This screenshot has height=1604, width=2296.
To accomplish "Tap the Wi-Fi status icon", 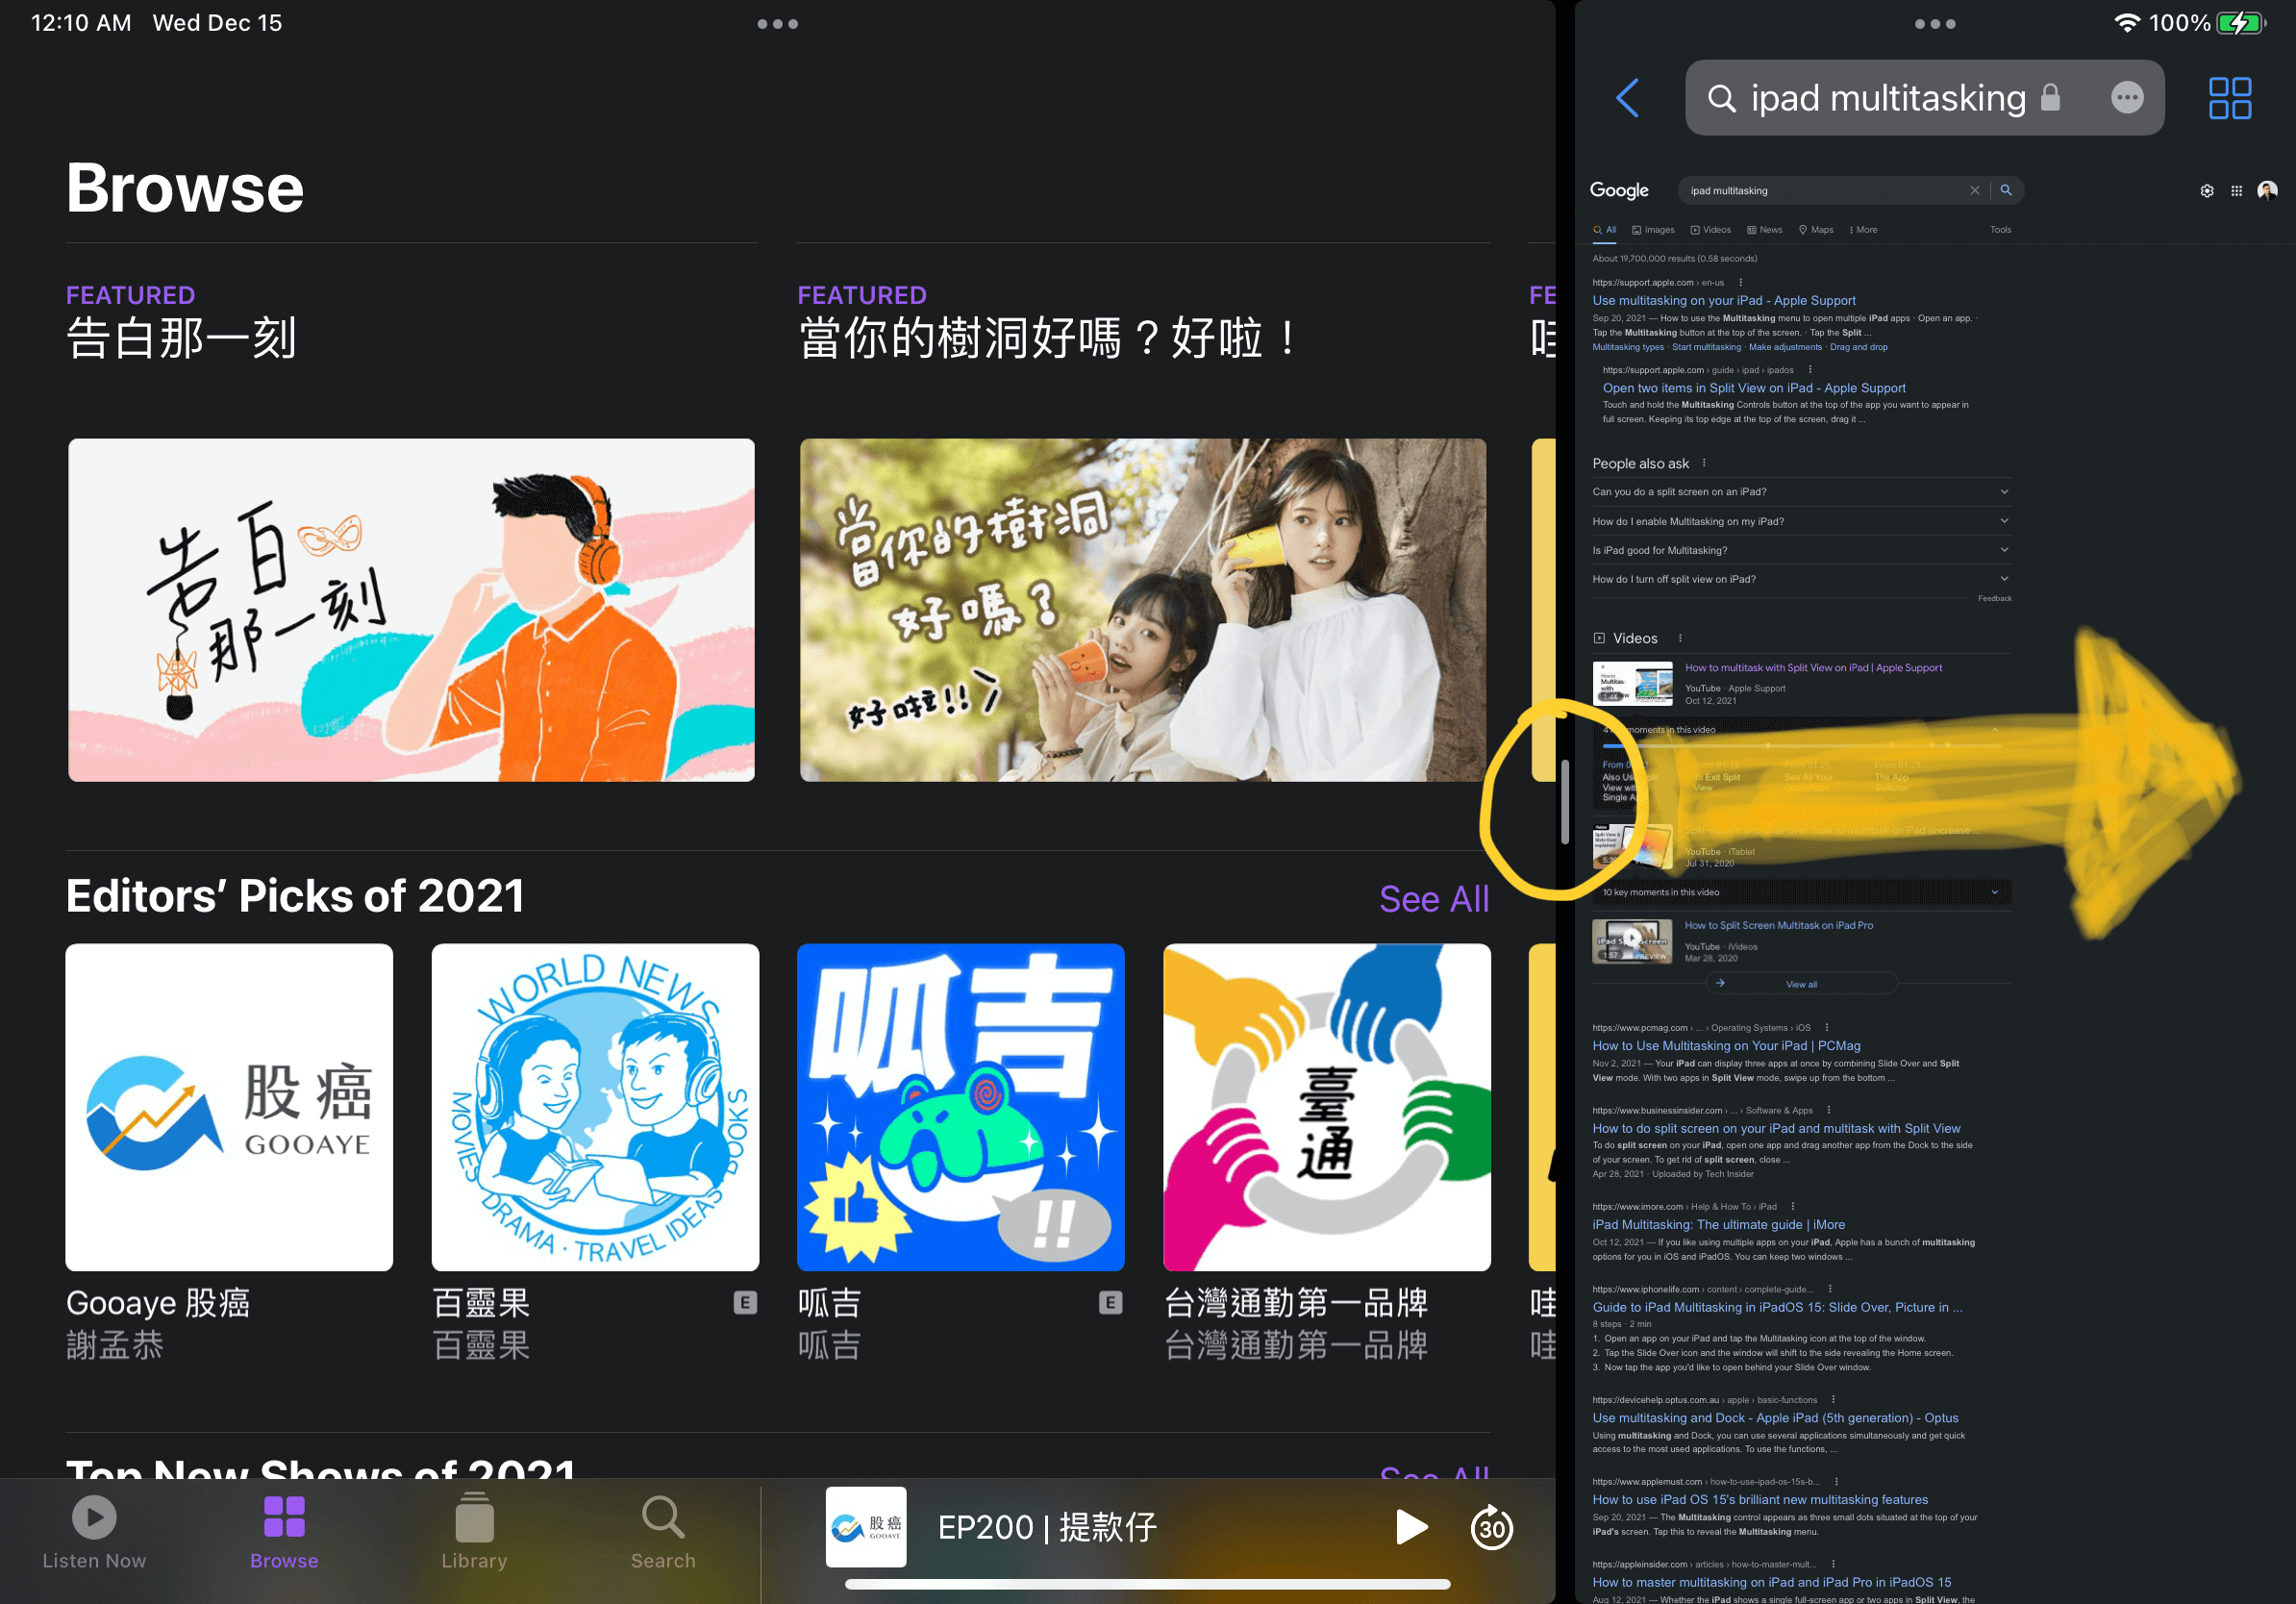I will (x=2127, y=23).
